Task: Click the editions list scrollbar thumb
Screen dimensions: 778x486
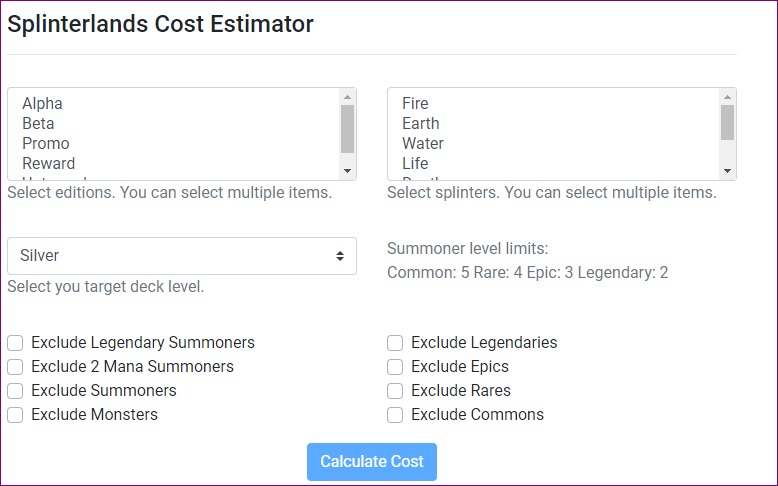Action: 347,129
